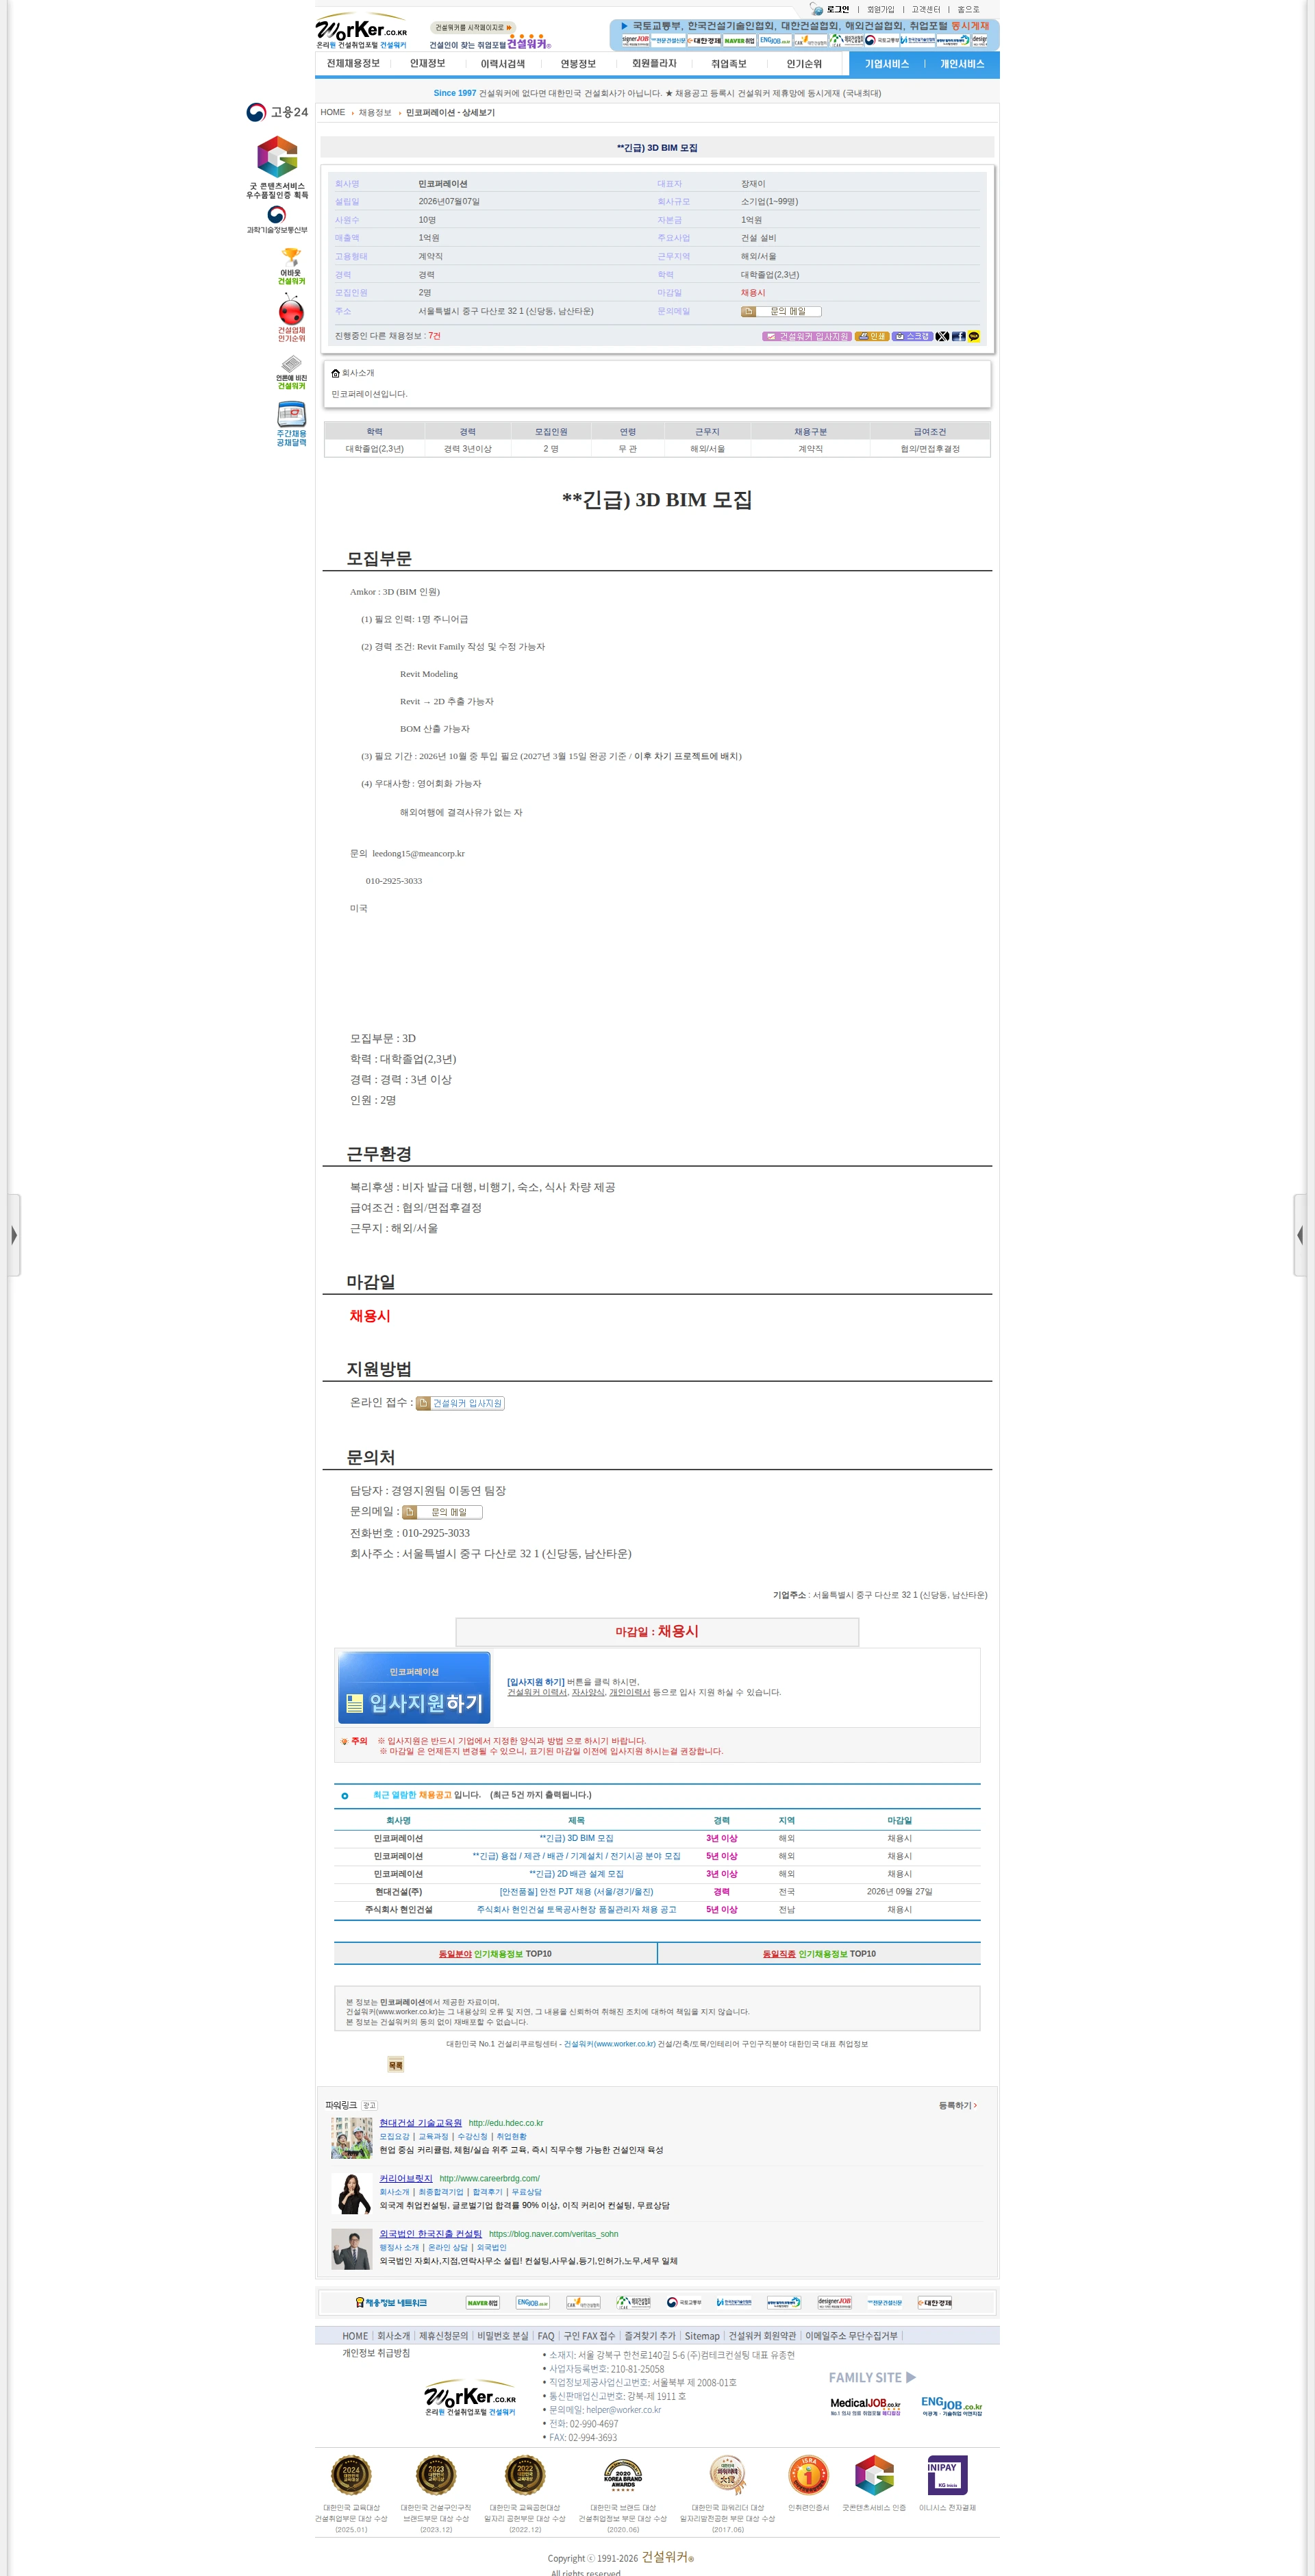Open the 전체채용정보 menu
The image size is (1315, 2576).
tap(353, 64)
